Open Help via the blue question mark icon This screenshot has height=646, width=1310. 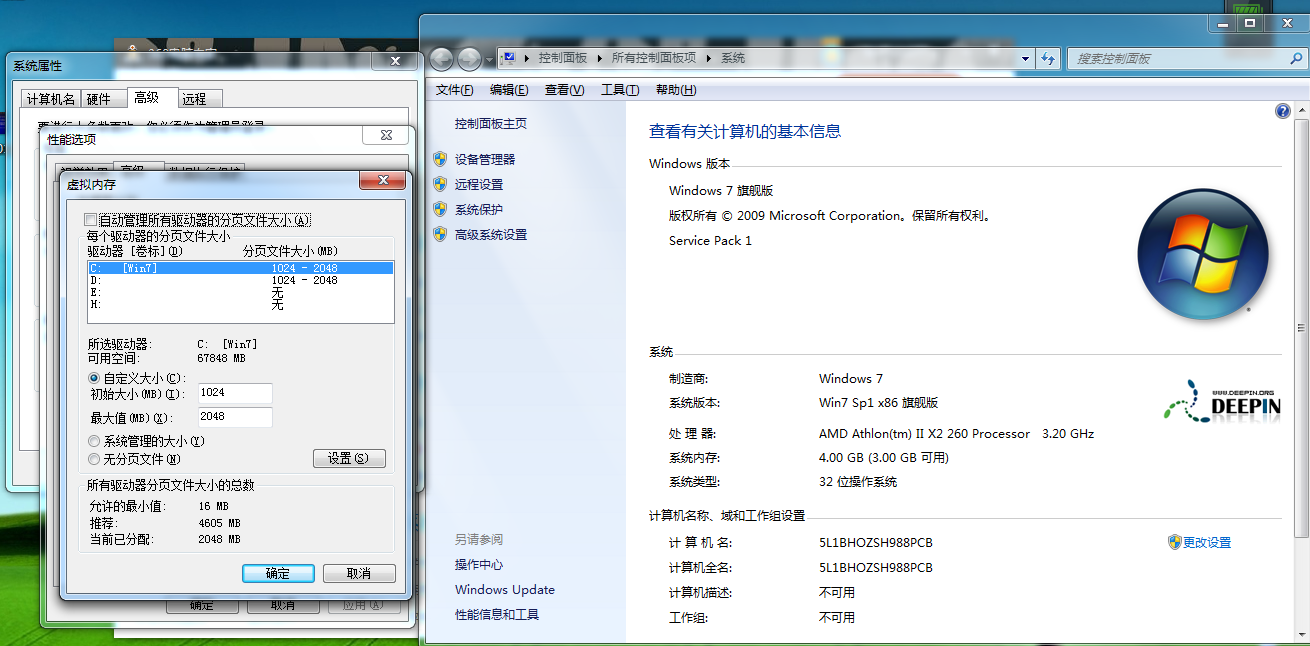[1283, 110]
